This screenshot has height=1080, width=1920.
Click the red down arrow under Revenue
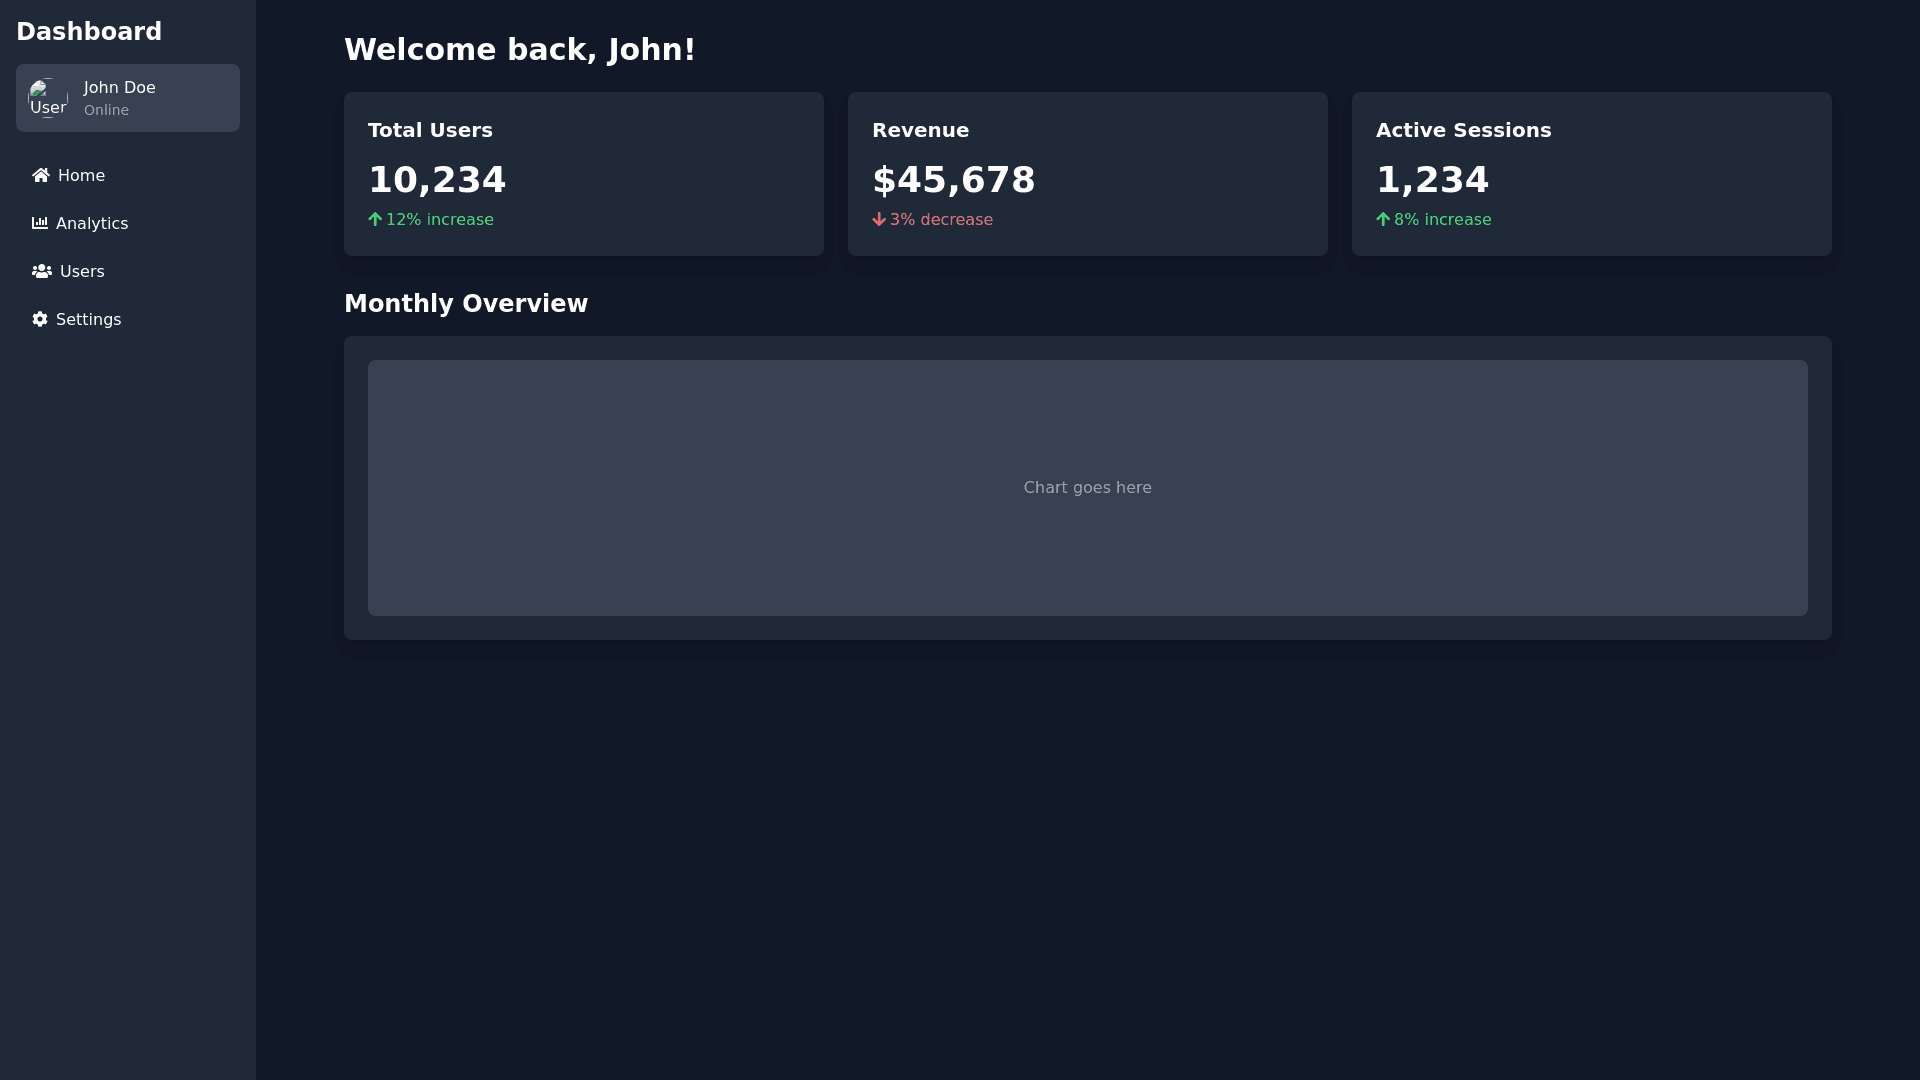click(879, 219)
